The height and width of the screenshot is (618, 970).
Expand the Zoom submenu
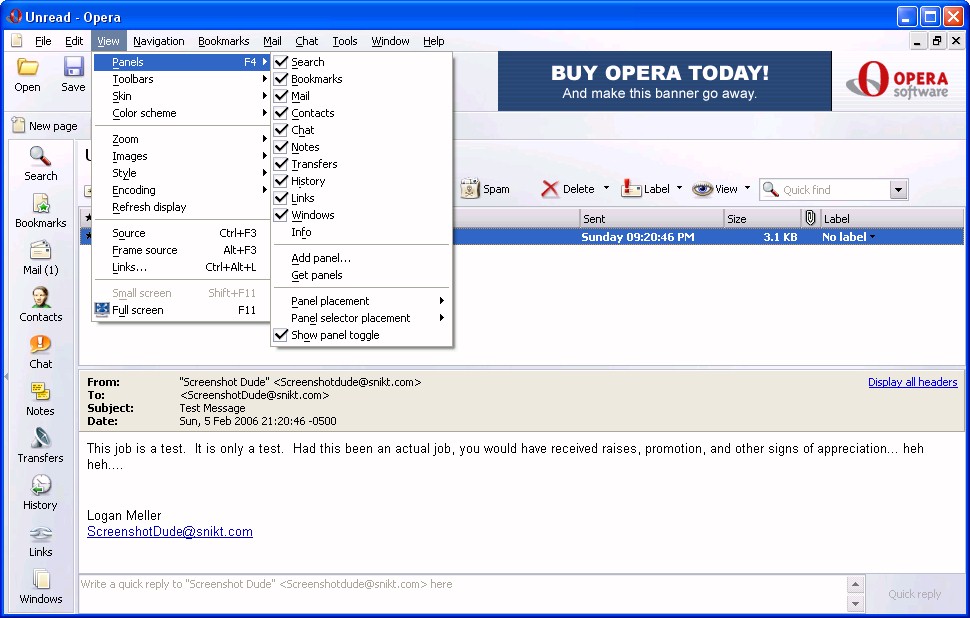click(181, 139)
